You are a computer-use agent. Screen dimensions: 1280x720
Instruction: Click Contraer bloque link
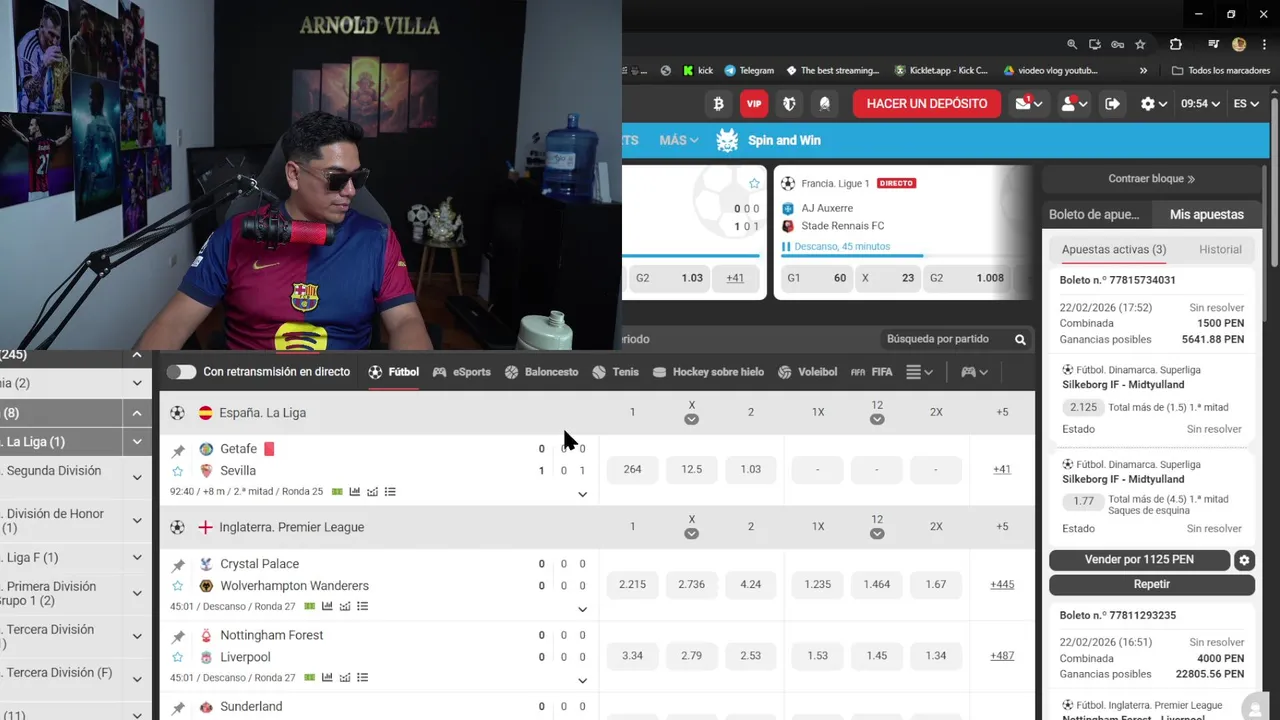tap(1152, 179)
